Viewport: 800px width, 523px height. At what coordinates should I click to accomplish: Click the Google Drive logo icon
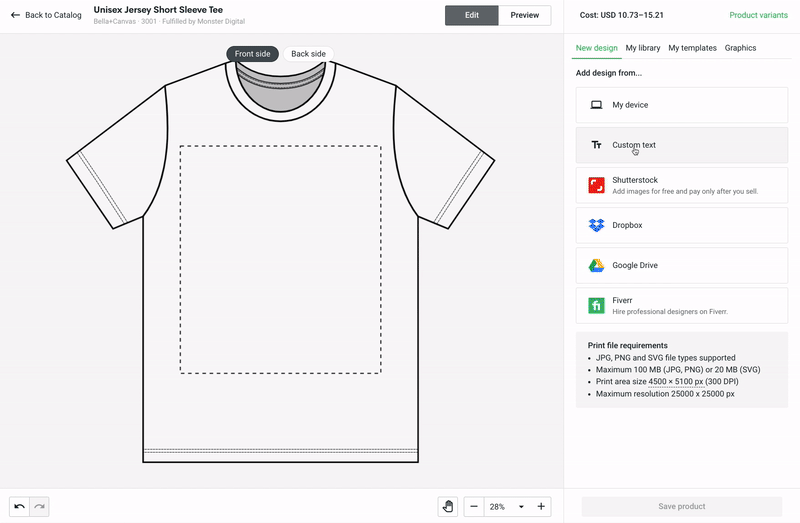click(x=596, y=265)
